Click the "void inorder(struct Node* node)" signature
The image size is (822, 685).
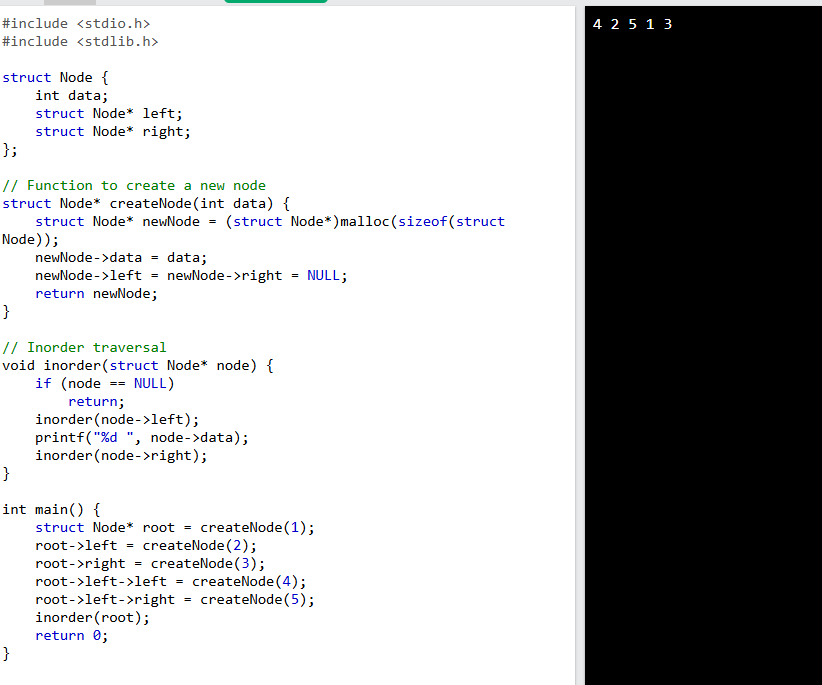click(x=138, y=365)
